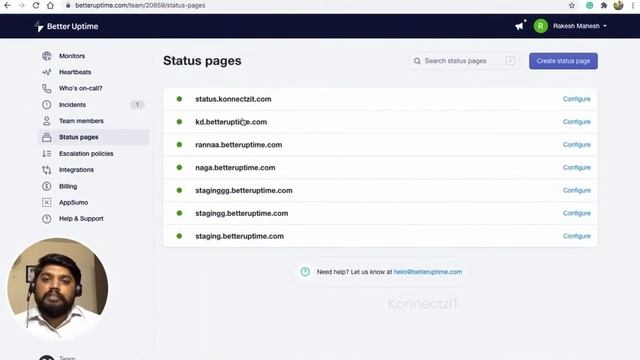This screenshot has height=360, width=640.
Task: Open stagingg.betteruptime.com row
Action: [x=380, y=213]
